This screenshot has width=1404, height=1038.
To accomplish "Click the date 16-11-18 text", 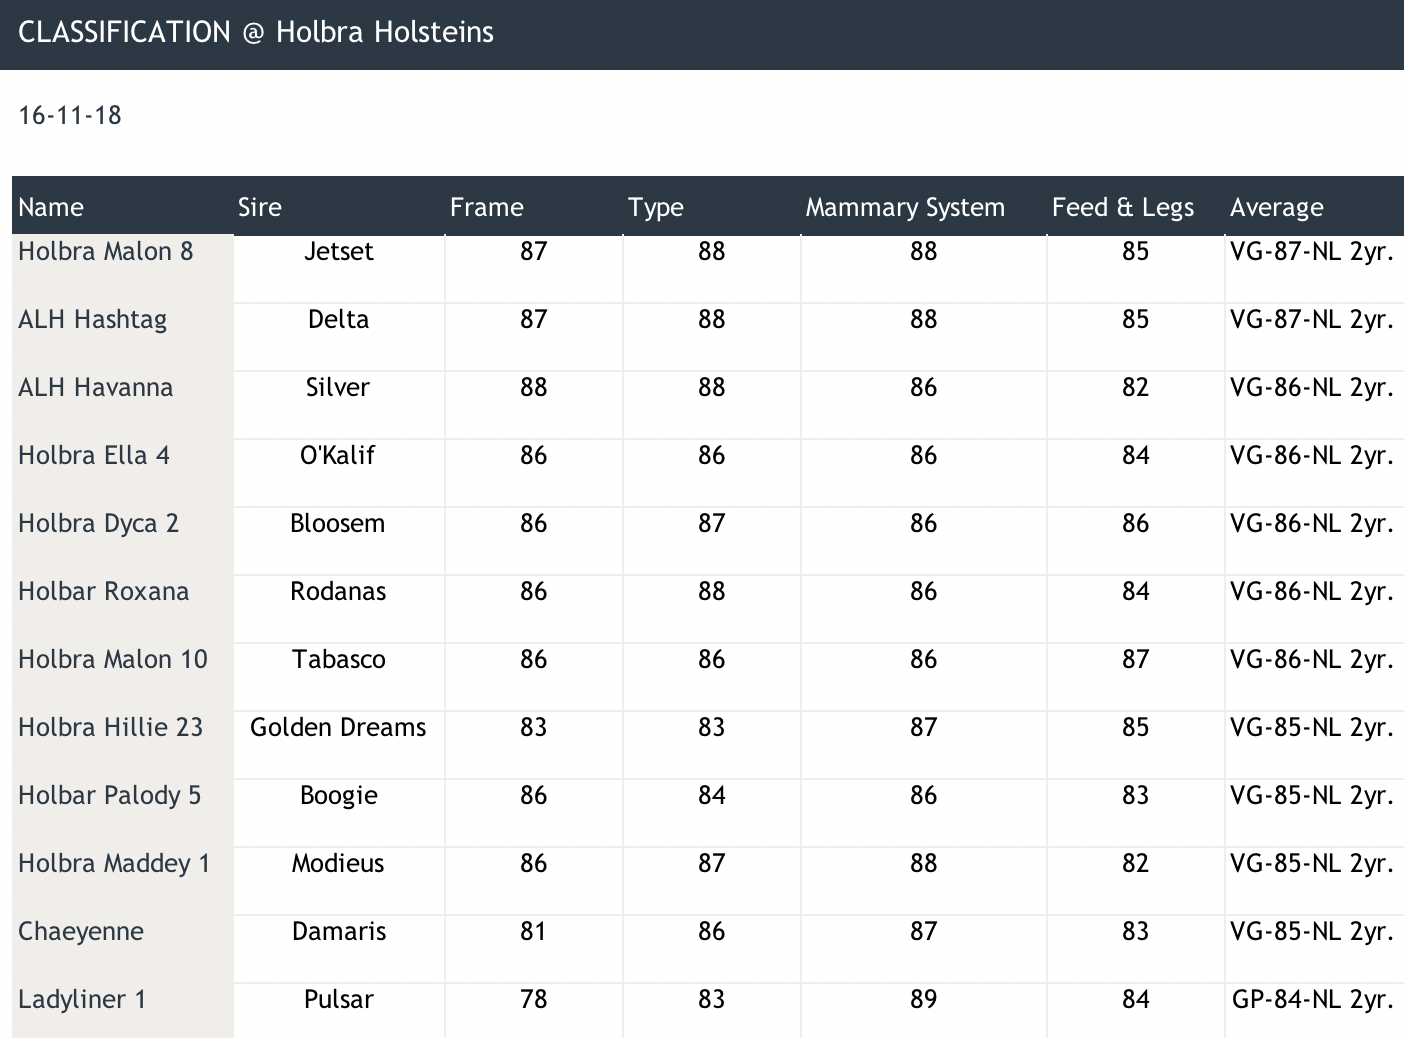I will point(70,115).
